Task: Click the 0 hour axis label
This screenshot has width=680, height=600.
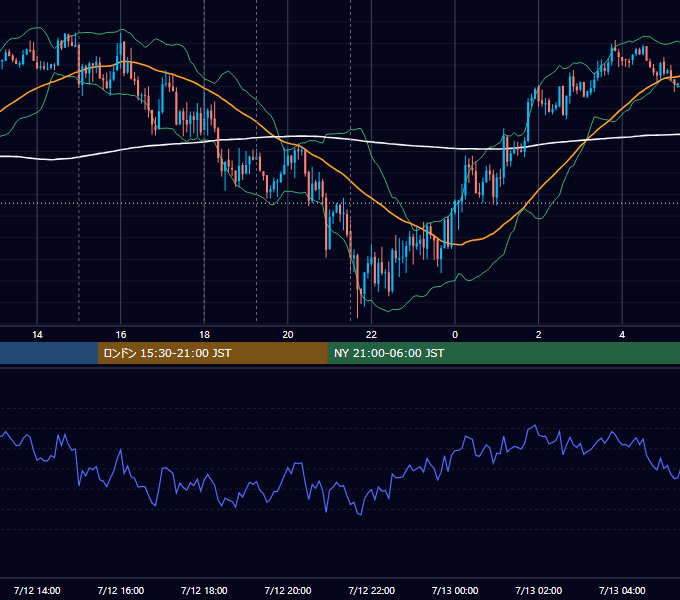Action: (455, 335)
